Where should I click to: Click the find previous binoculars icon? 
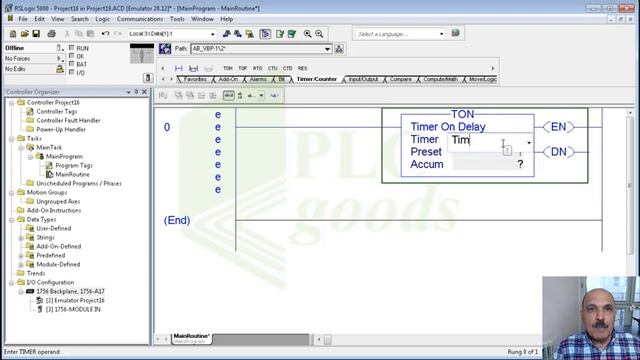point(226,34)
